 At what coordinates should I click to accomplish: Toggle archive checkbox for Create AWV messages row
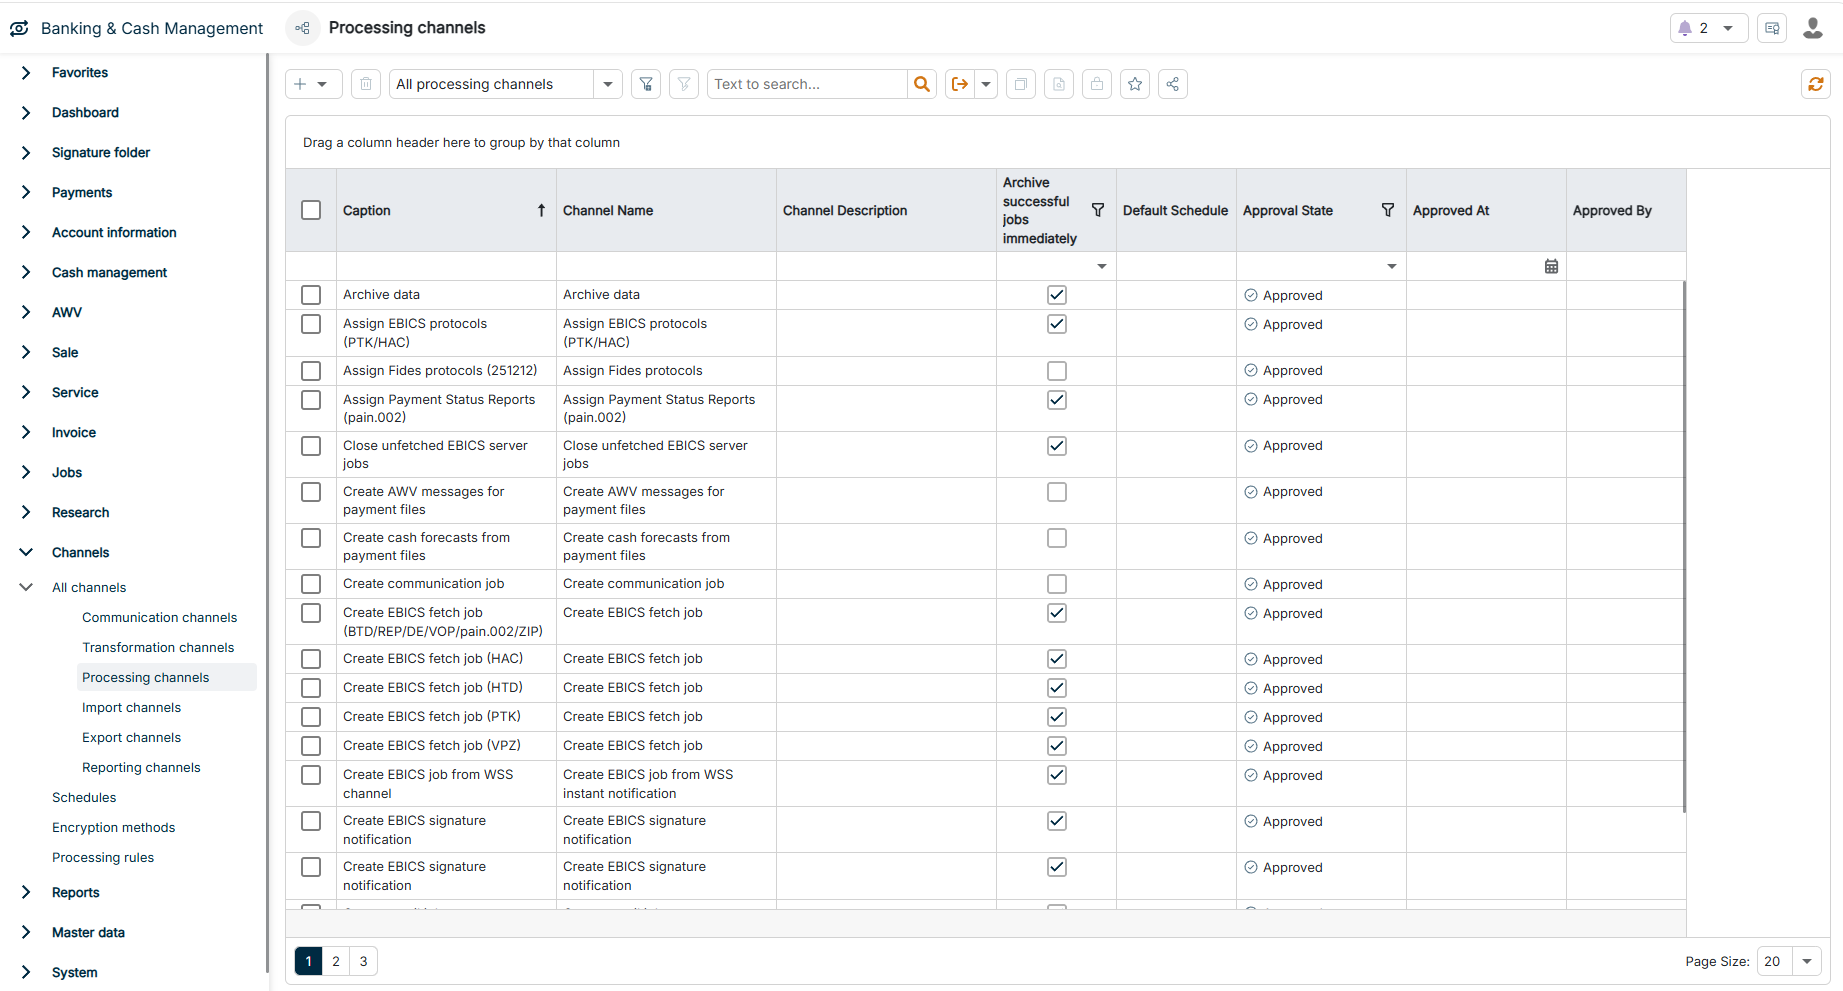1057,492
